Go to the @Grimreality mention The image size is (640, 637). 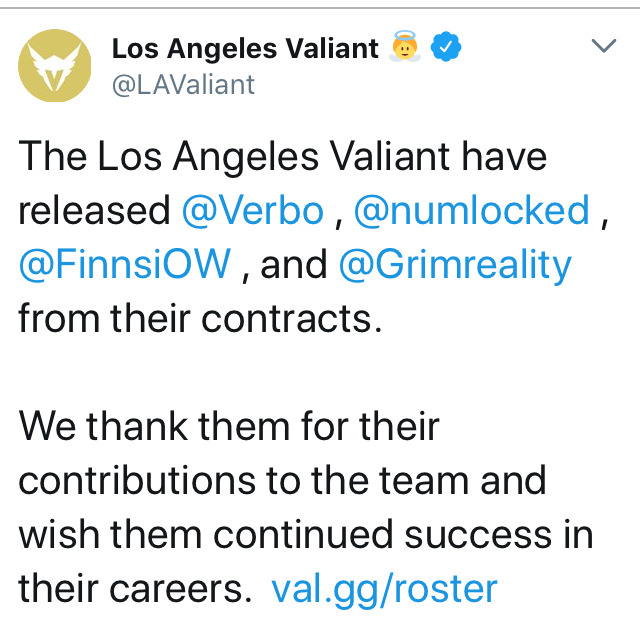(x=455, y=265)
